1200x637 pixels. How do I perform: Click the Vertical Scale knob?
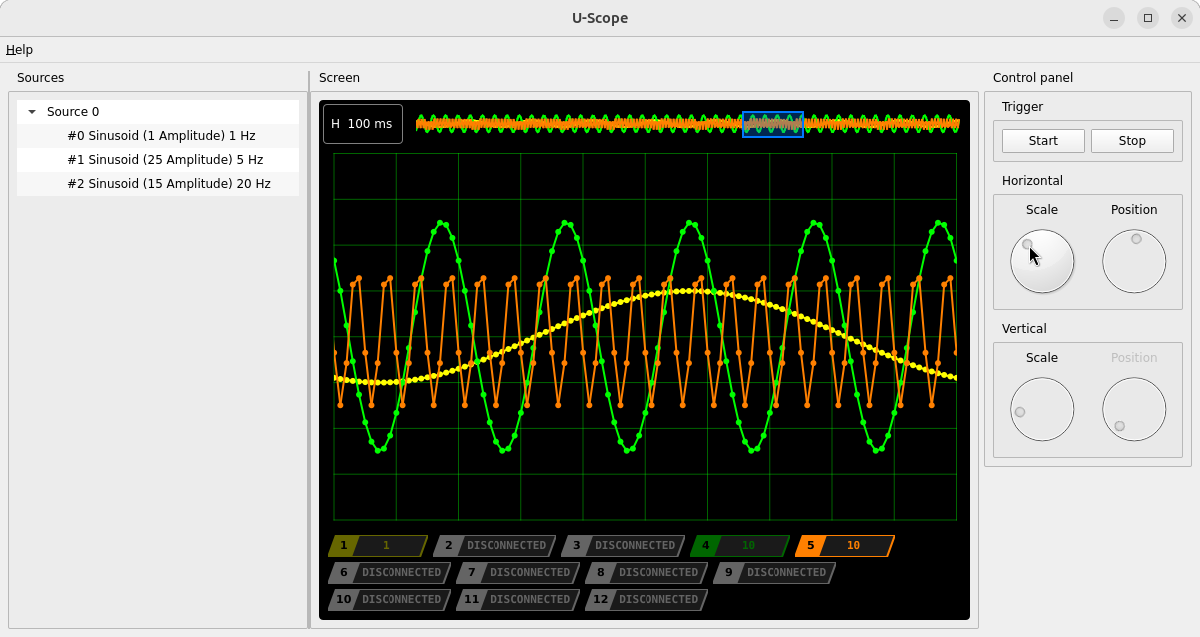tap(1042, 409)
